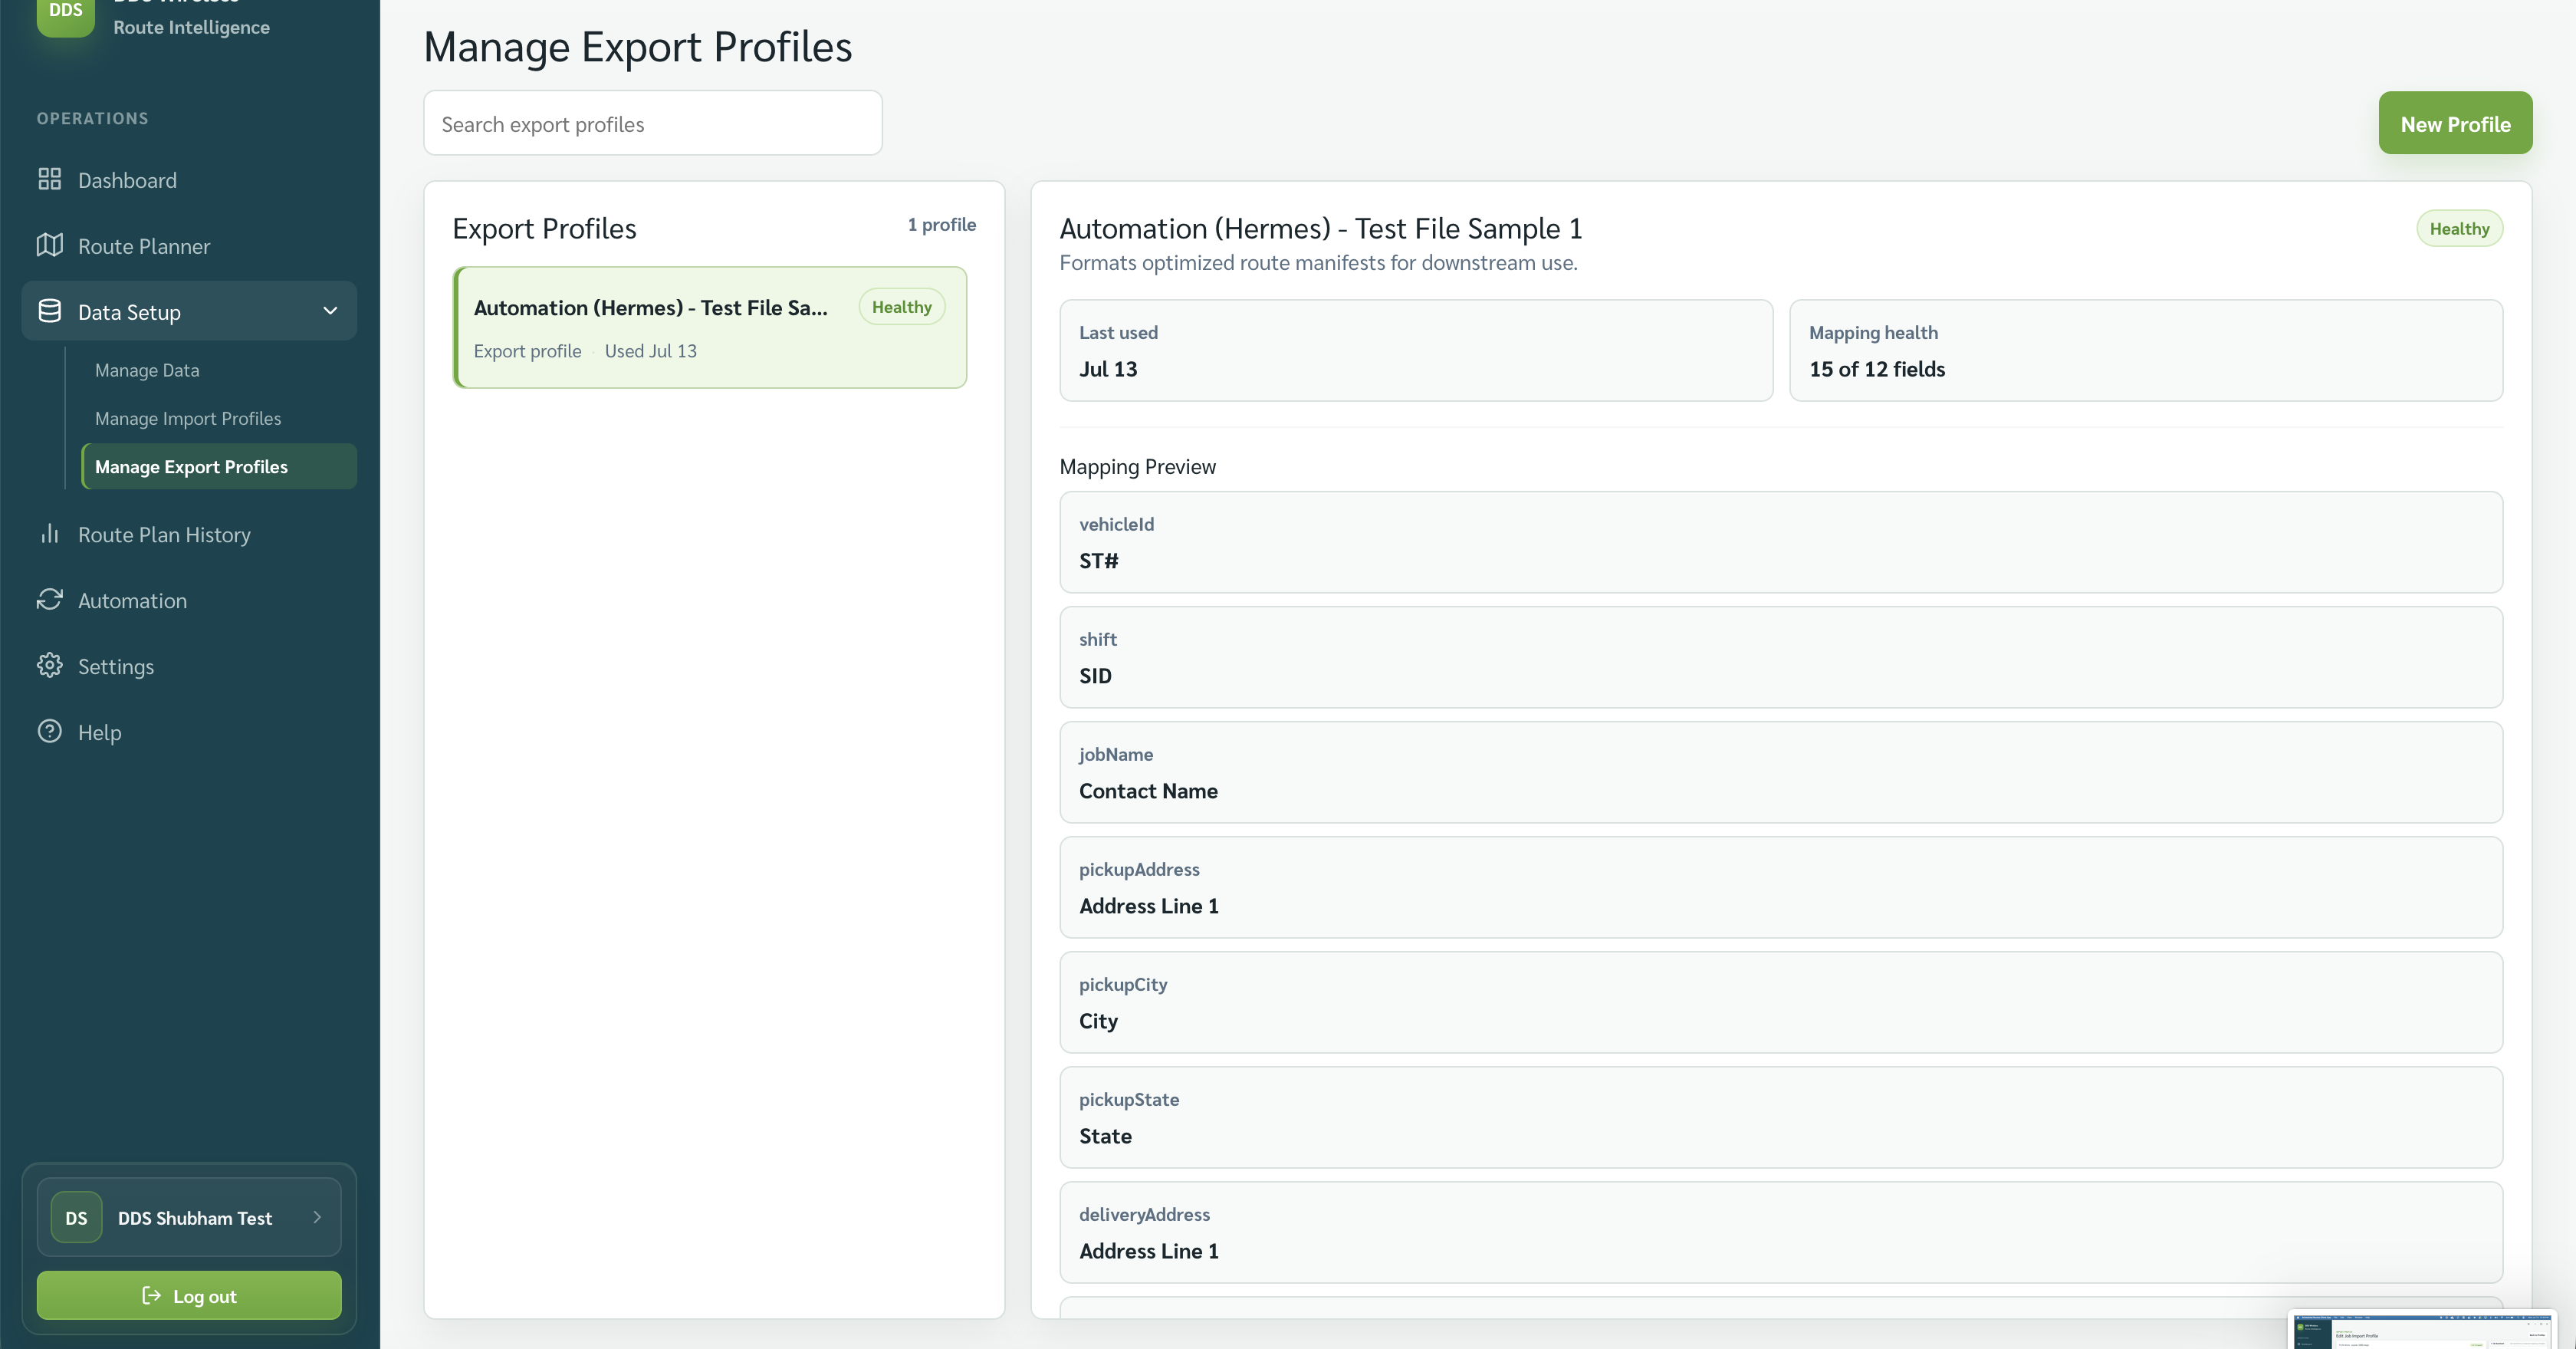Click the pickupAddress Address Line 1 row

[x=1781, y=887]
